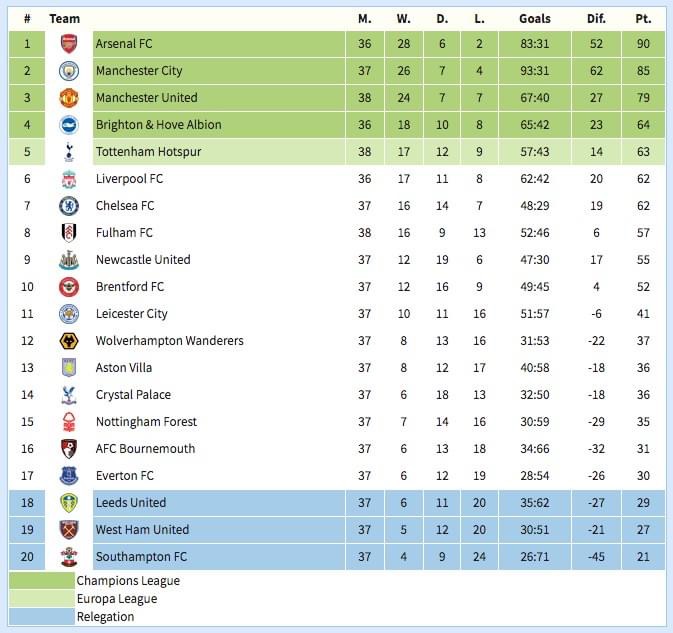The image size is (673, 633).
Task: Click the Wolverhampton Wanderers wolf logo
Action: [x=69, y=341]
